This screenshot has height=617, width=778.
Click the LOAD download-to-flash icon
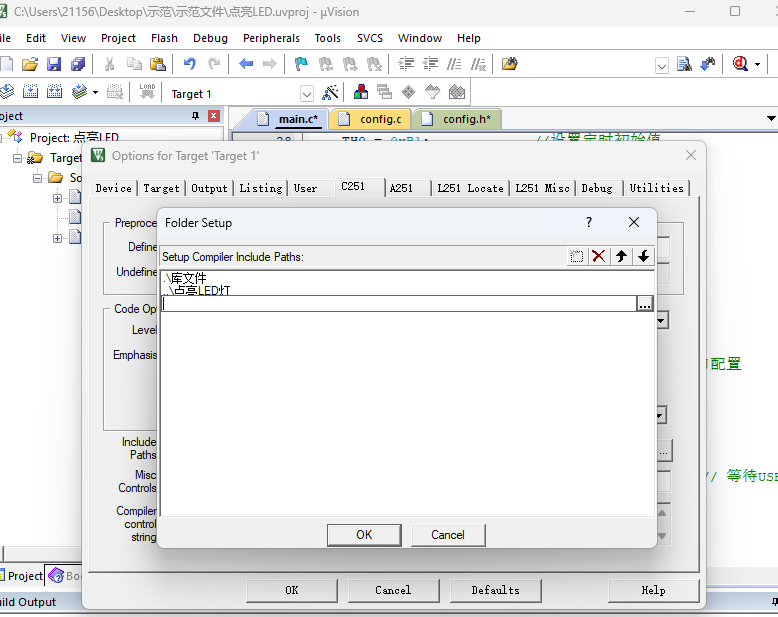pyautogui.click(x=147, y=93)
